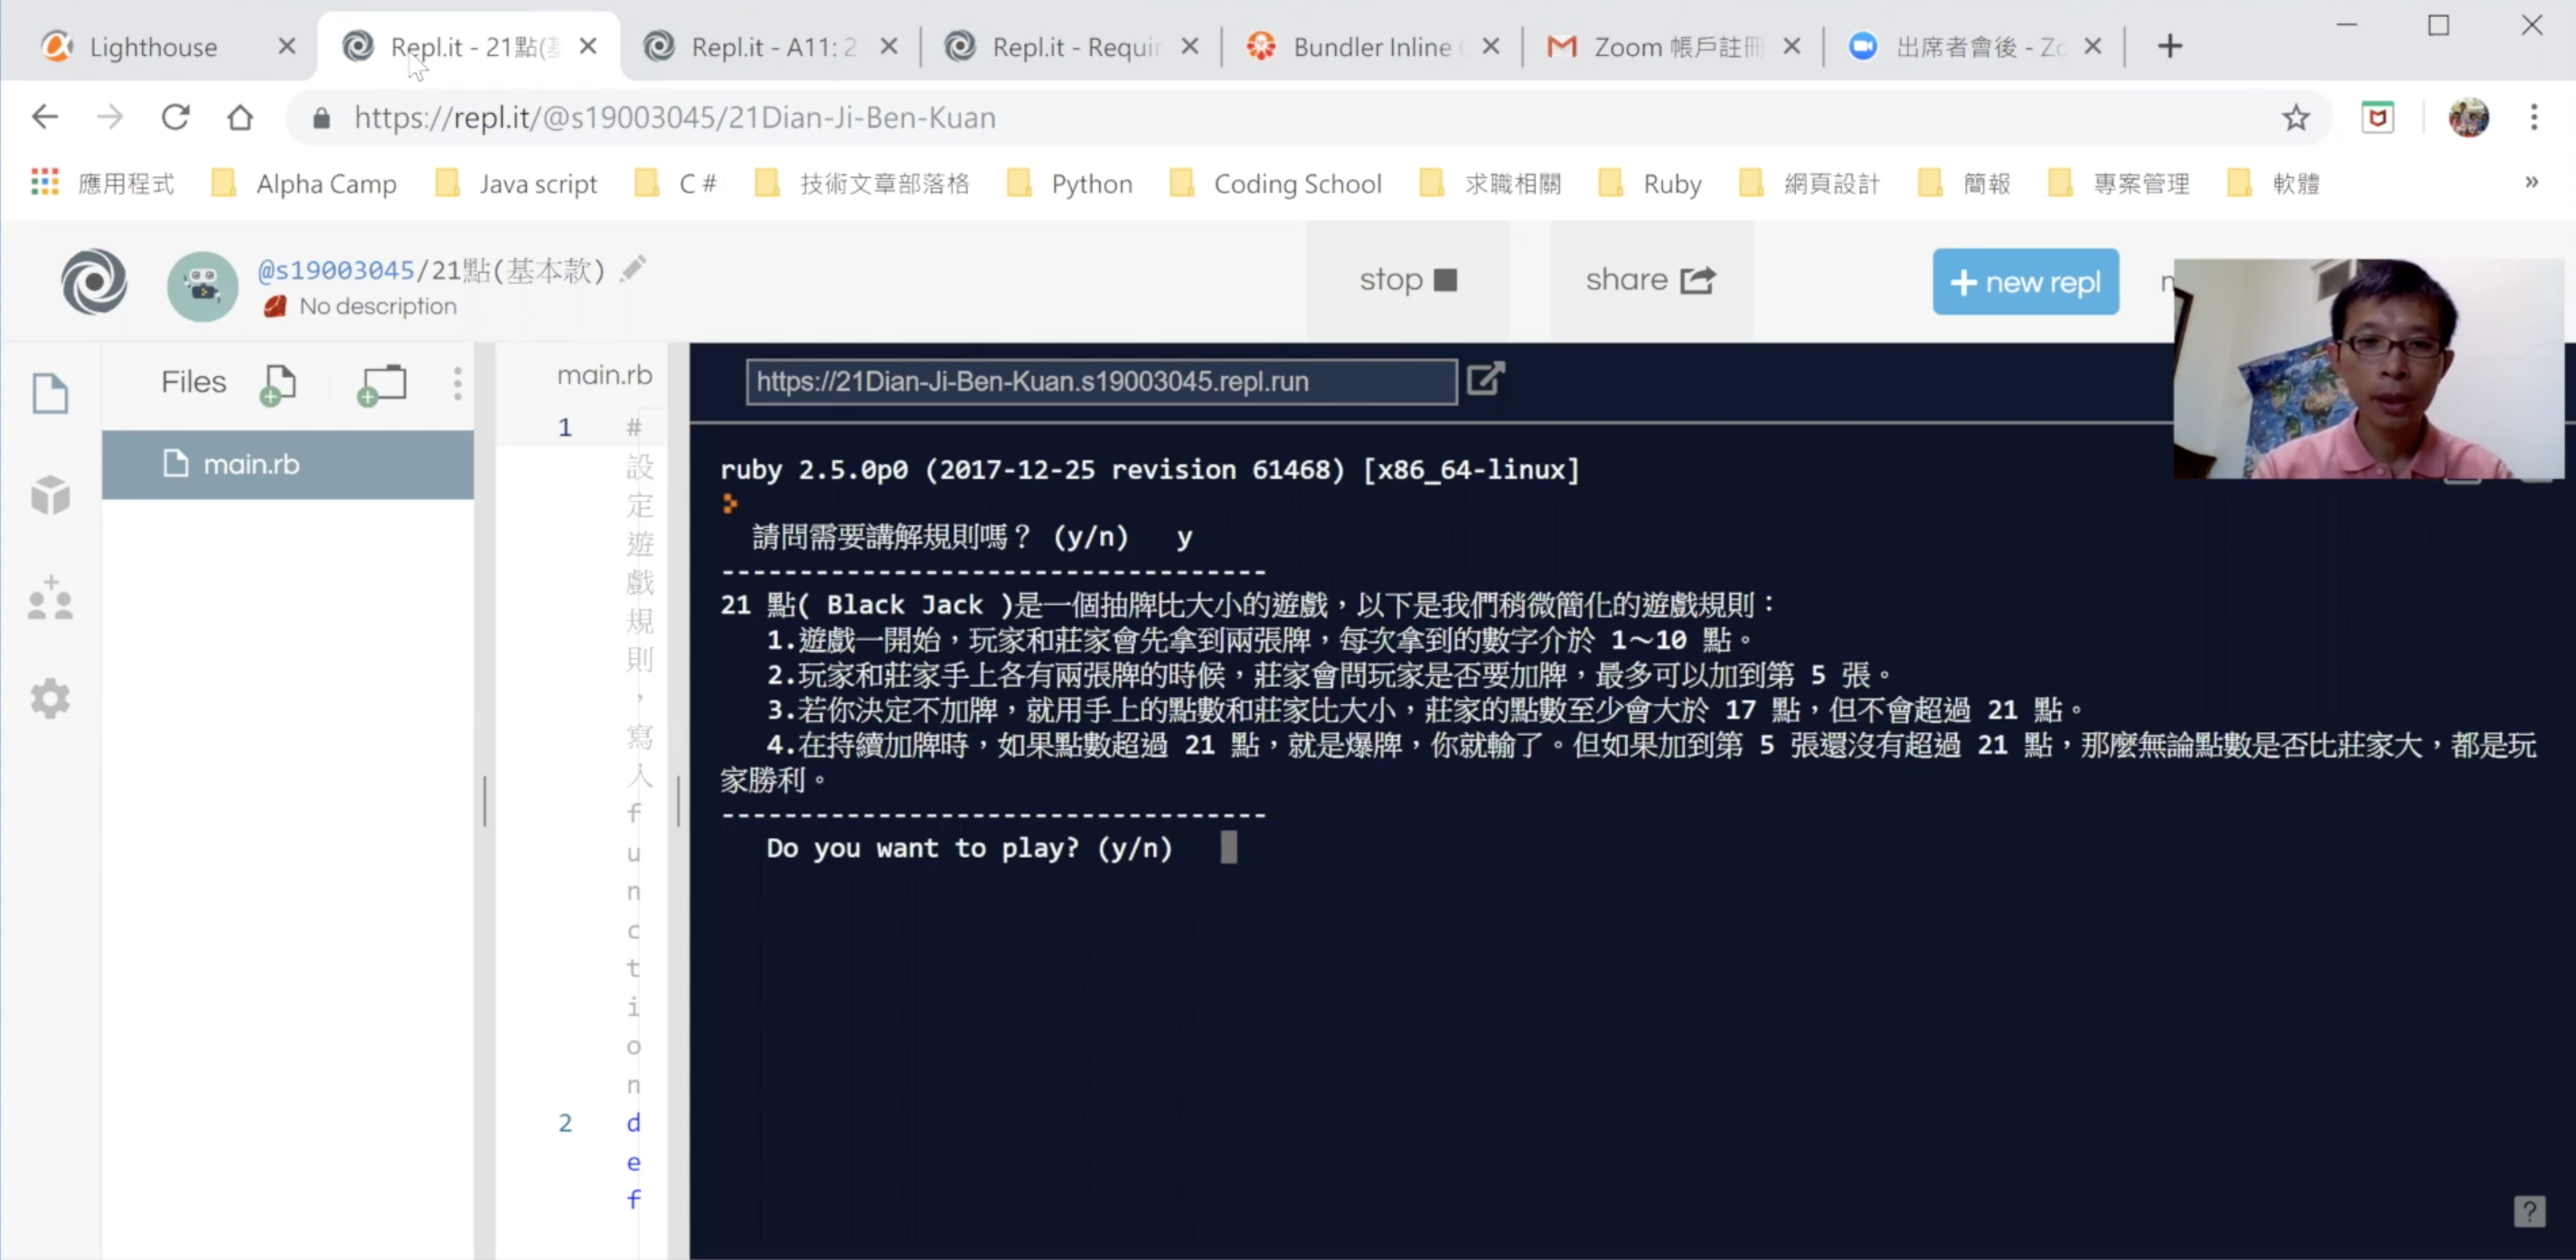Image resolution: width=2576 pixels, height=1260 pixels.
Task: Click the @s19003045 username link
Action: 336,270
